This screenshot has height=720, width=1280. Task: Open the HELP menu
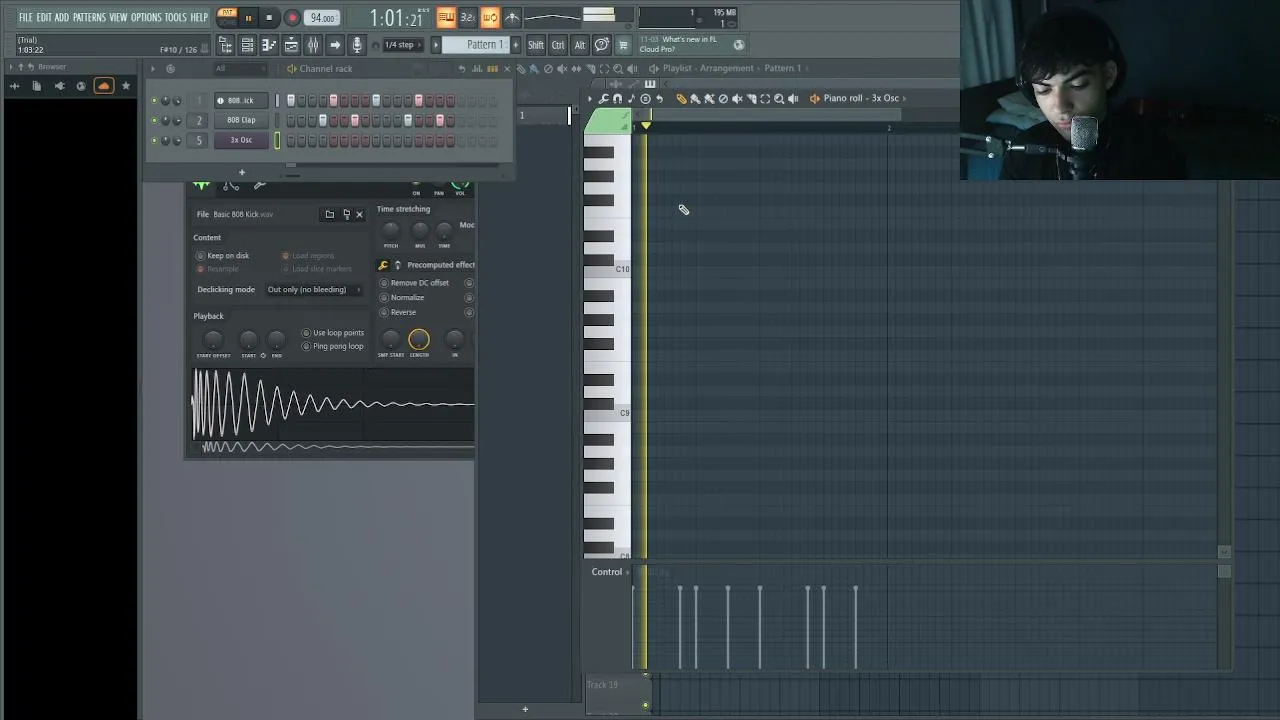click(x=199, y=17)
